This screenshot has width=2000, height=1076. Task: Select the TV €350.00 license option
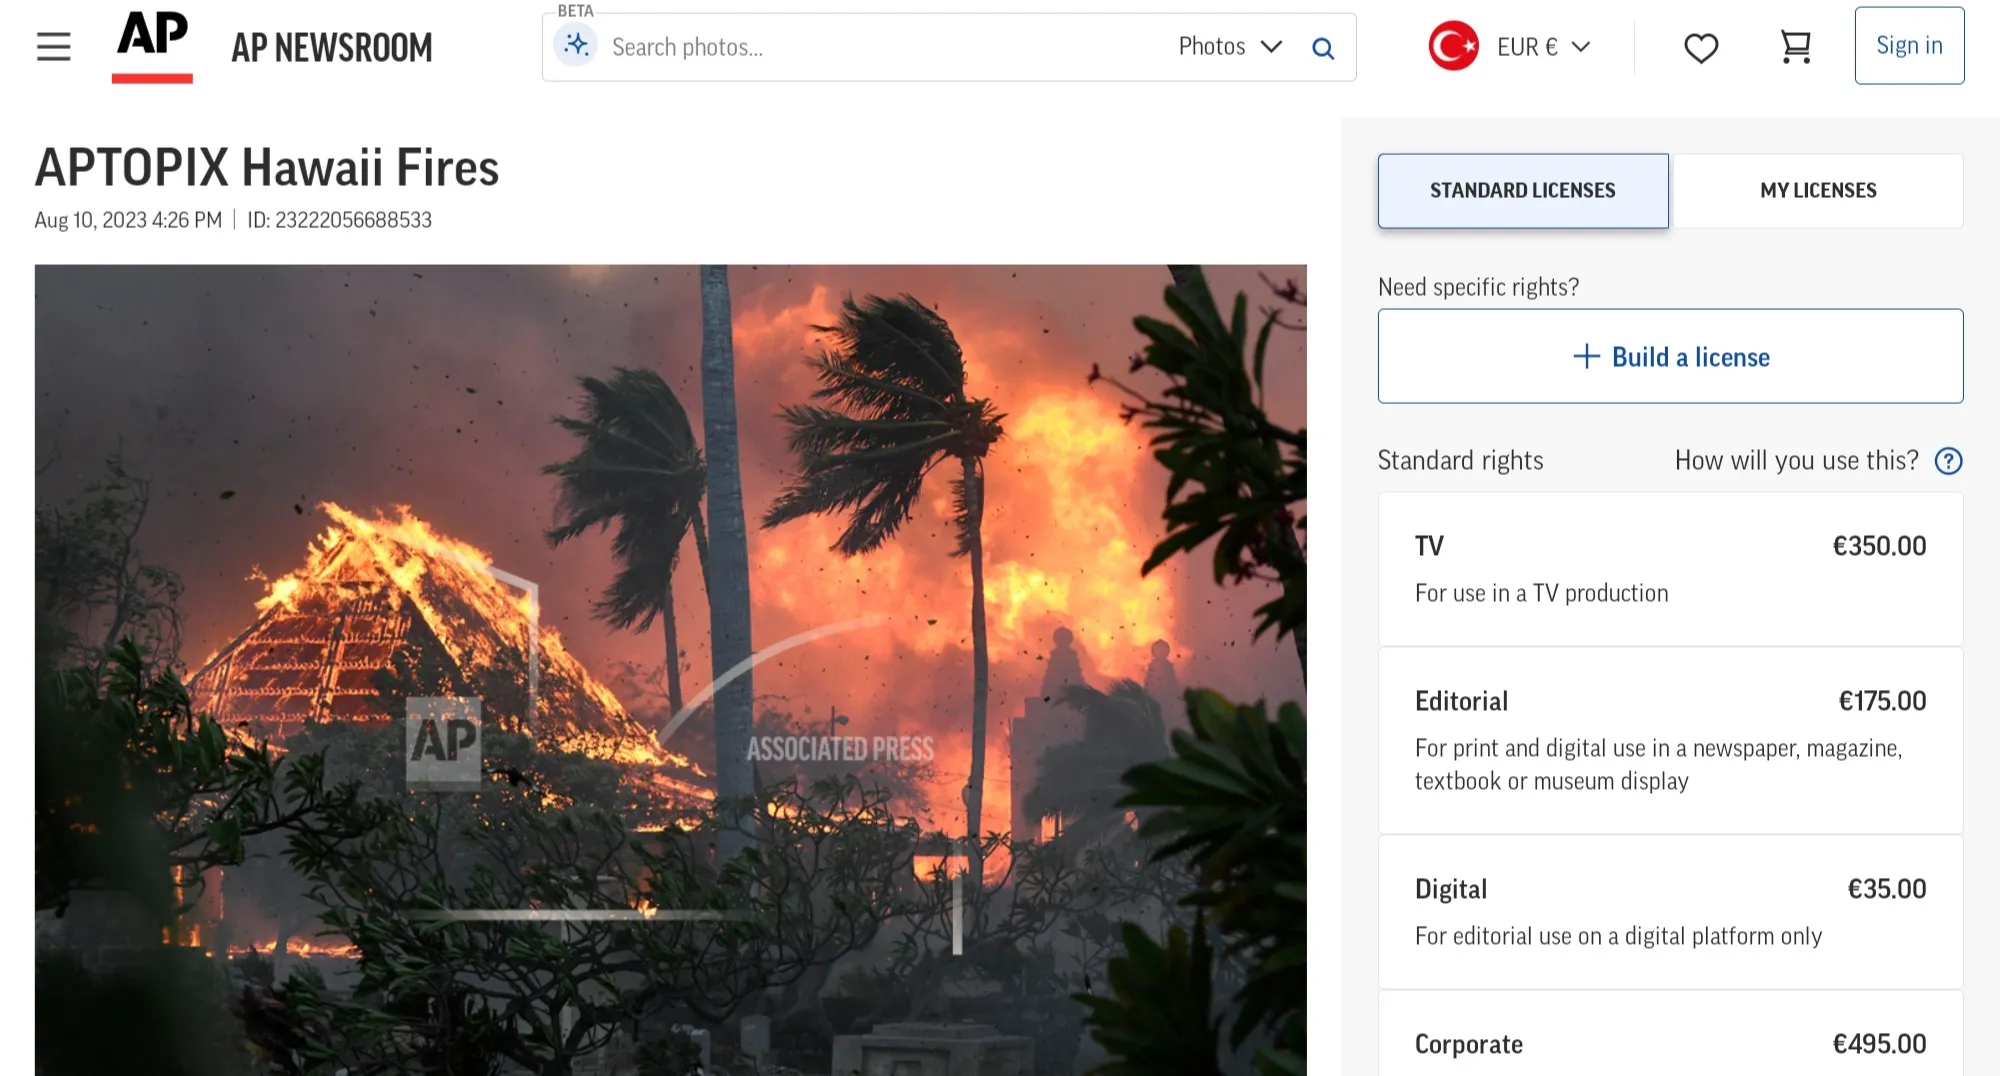1670,567
